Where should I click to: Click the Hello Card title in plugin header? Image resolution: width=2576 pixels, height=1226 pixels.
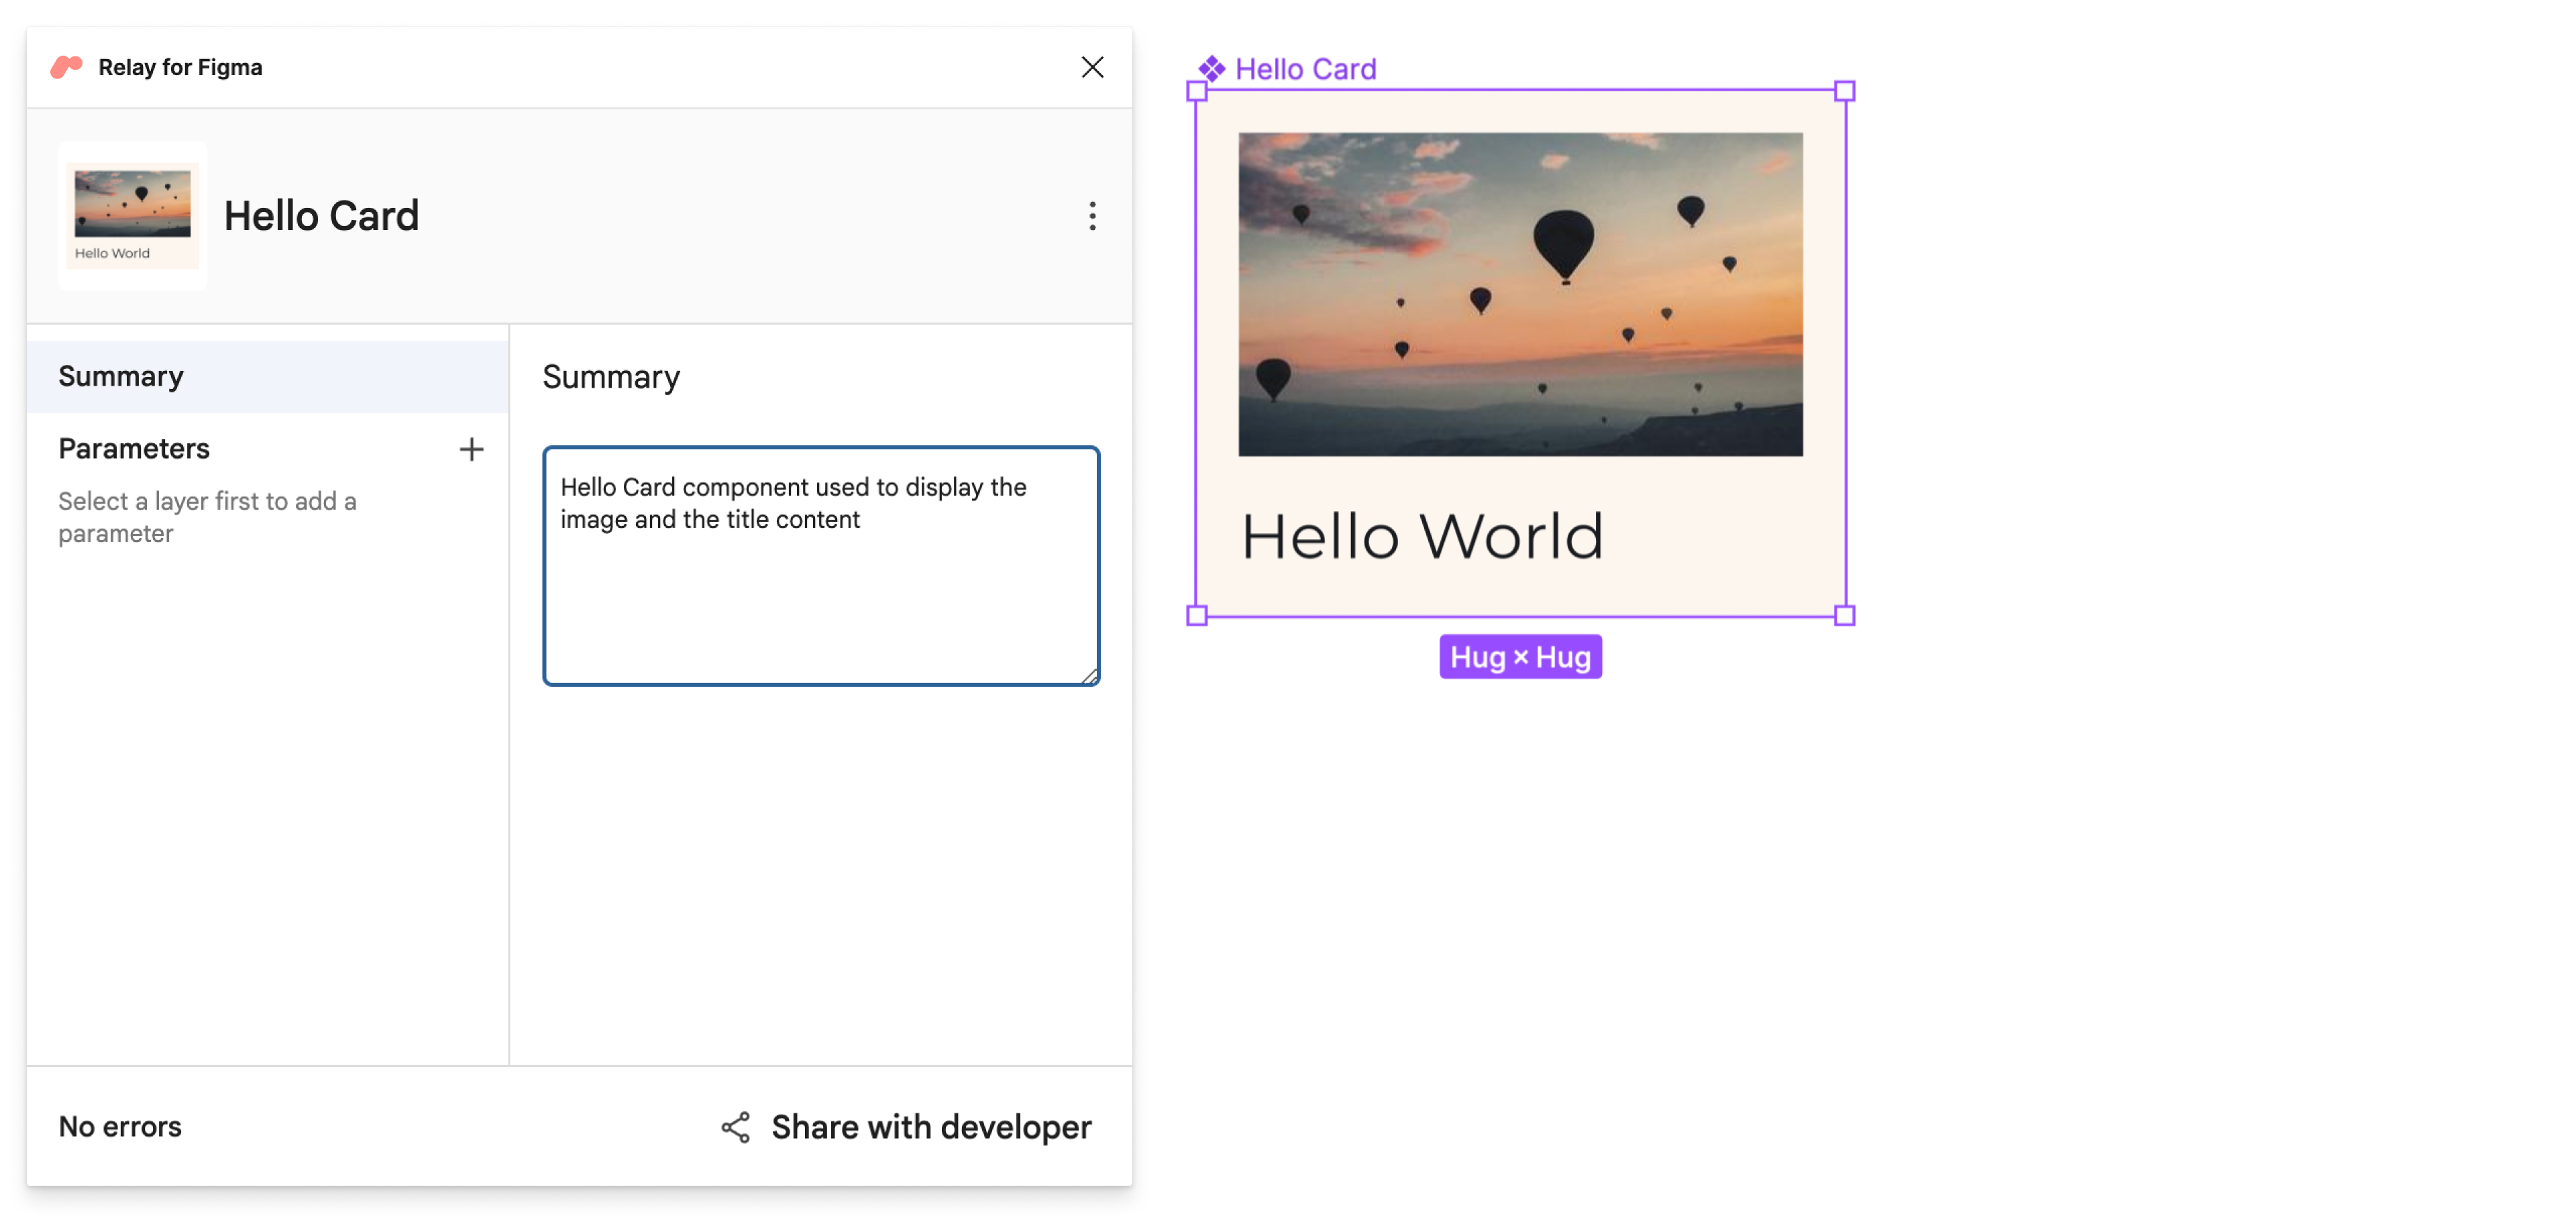(321, 216)
